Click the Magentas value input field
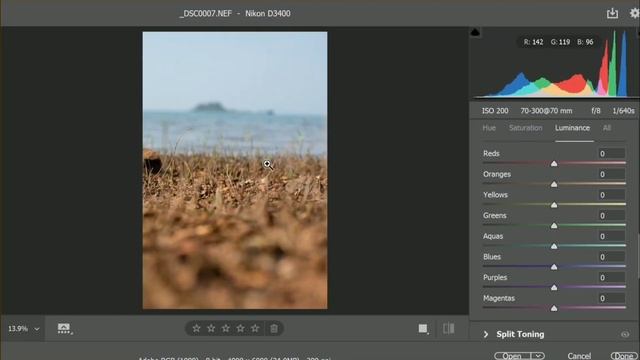Screen dimensions: 640x360 click(x=611, y=298)
